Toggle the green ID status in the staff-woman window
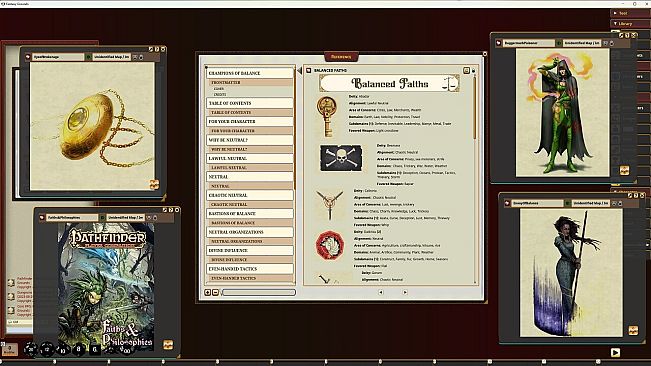The height and width of the screenshot is (366, 651). pyautogui.click(x=568, y=203)
